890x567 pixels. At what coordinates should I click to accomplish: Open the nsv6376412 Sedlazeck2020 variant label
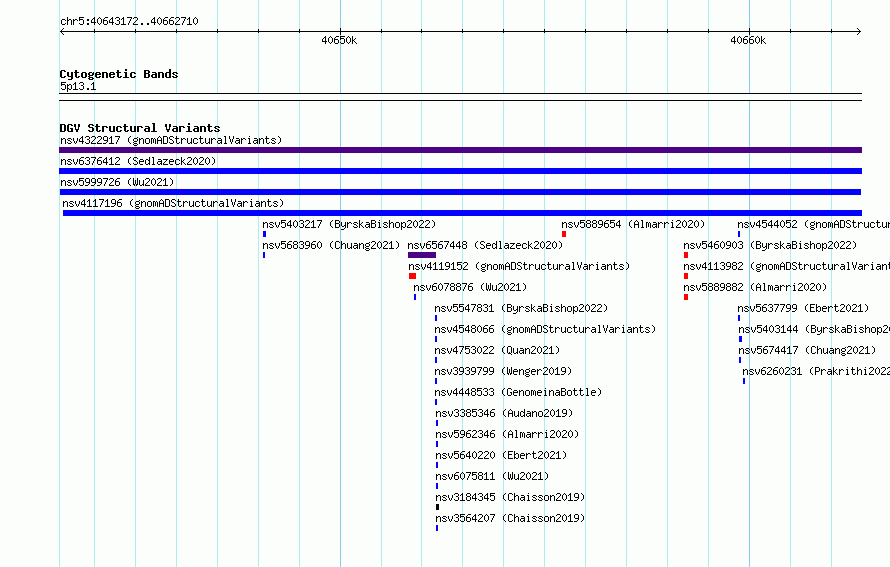point(138,161)
